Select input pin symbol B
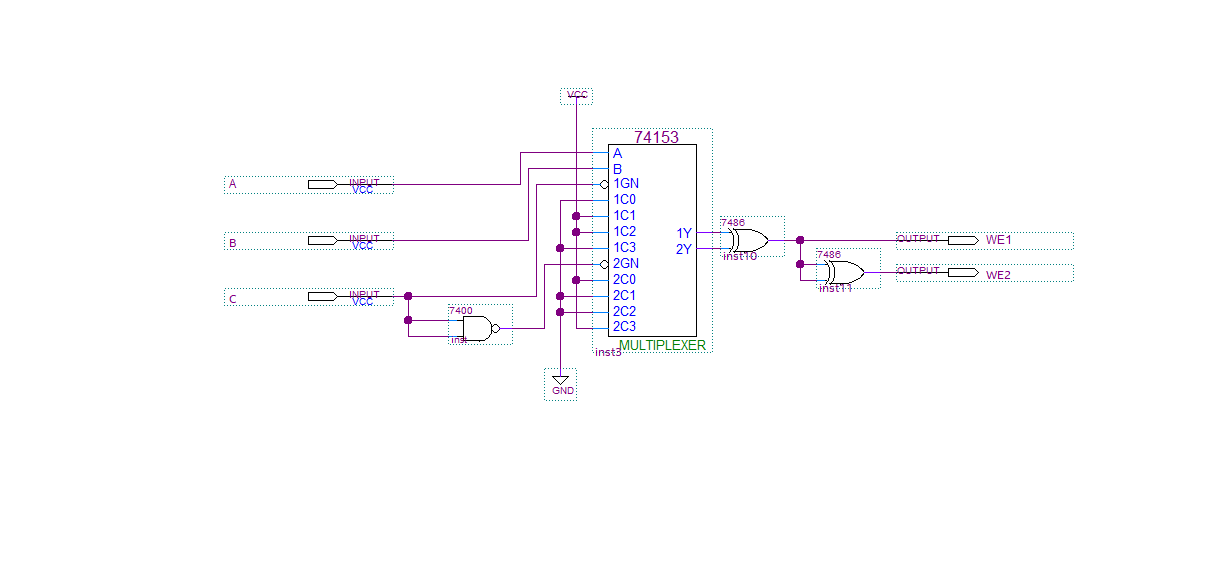This screenshot has width=1205, height=569. 322,241
